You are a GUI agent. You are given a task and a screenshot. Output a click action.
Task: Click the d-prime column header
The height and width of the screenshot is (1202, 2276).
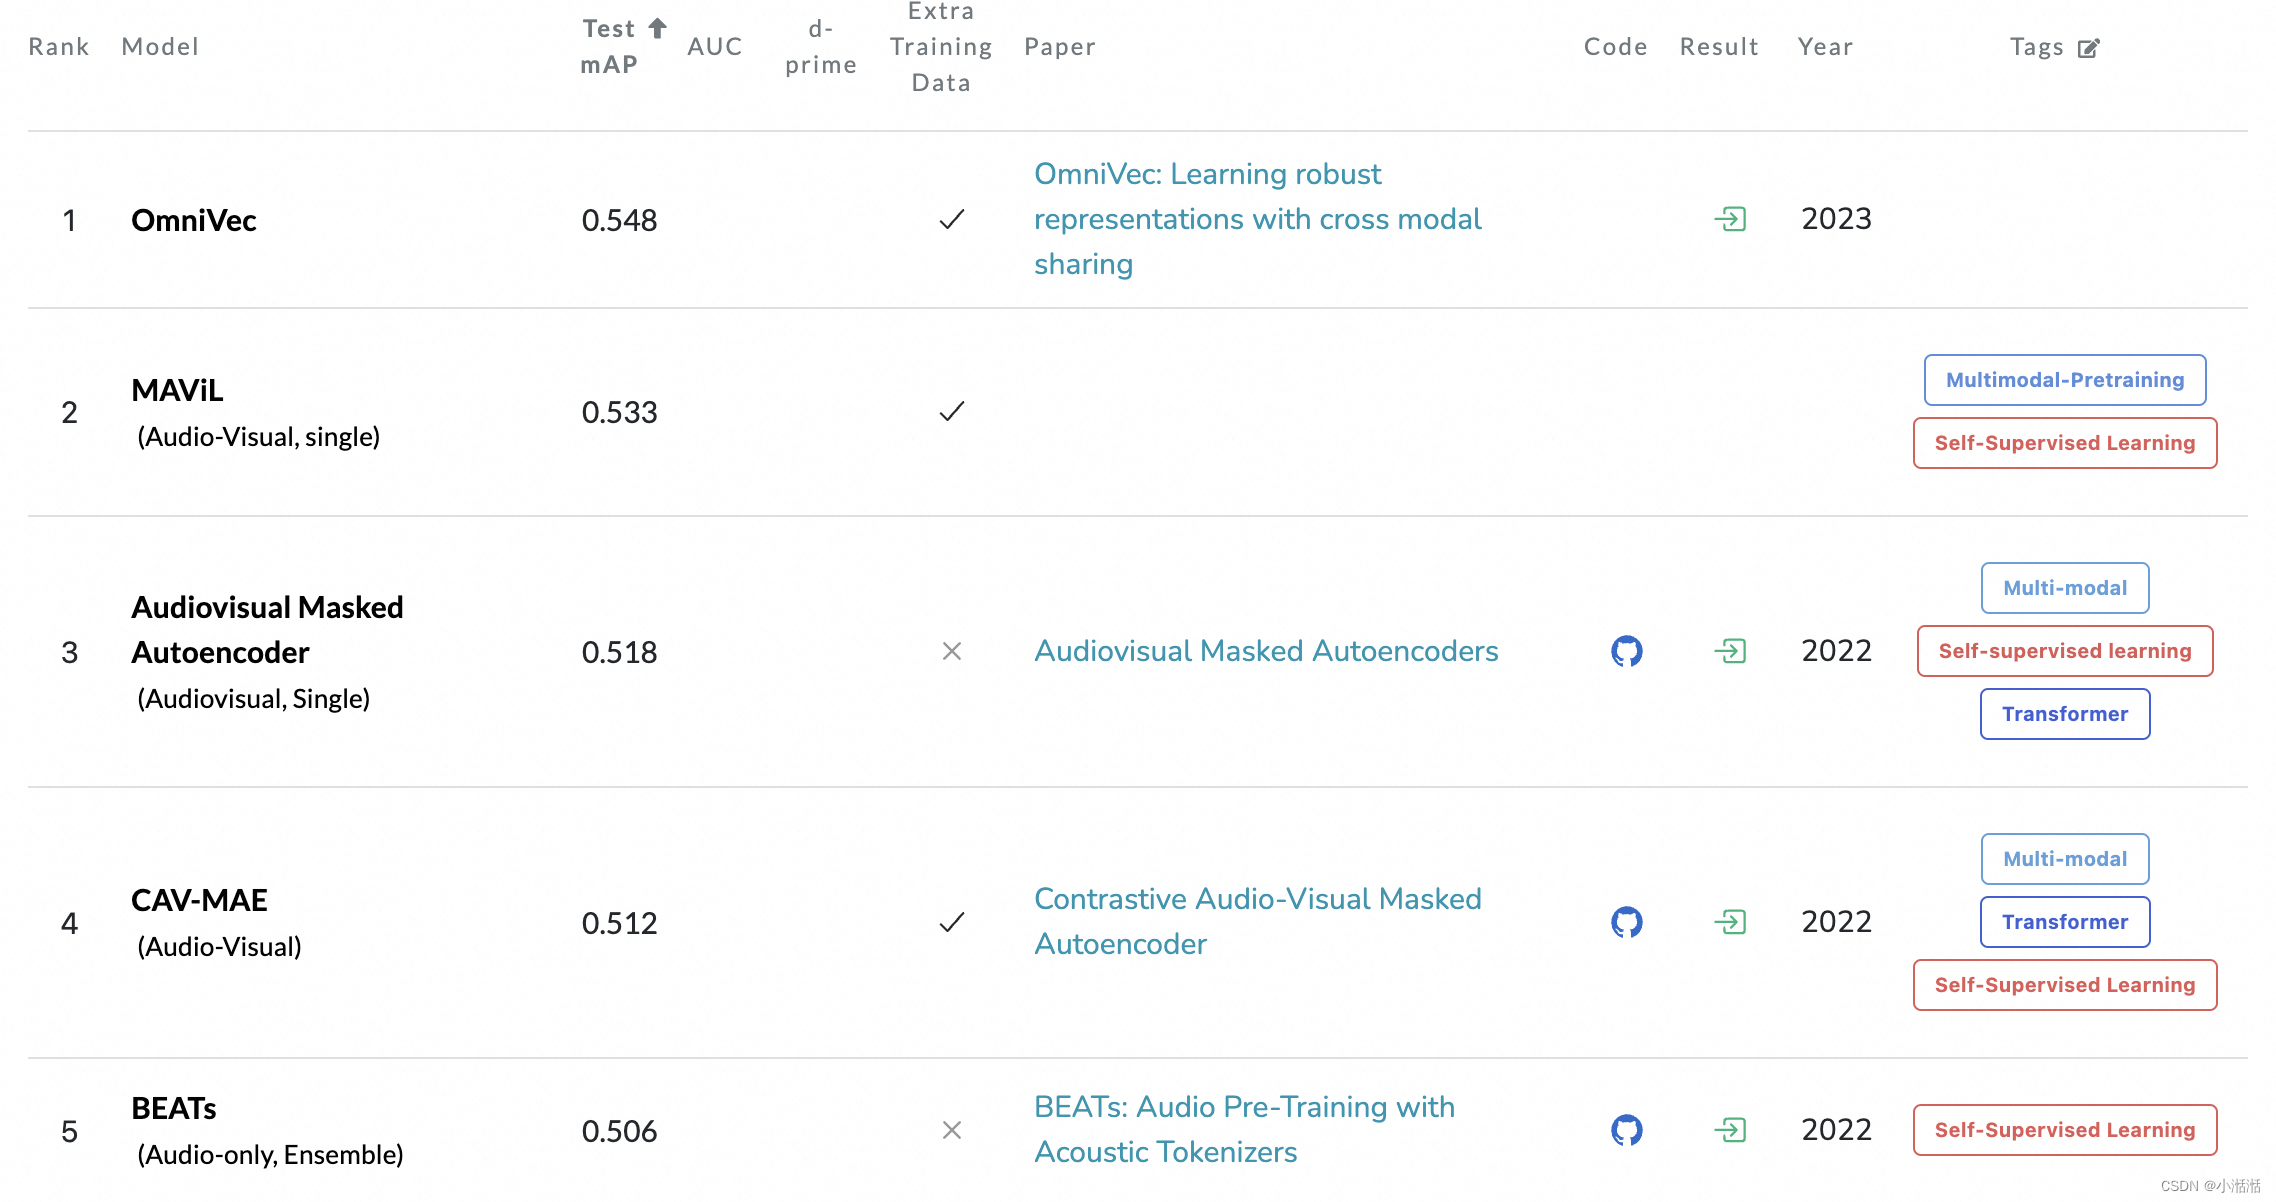pyautogui.click(x=820, y=47)
